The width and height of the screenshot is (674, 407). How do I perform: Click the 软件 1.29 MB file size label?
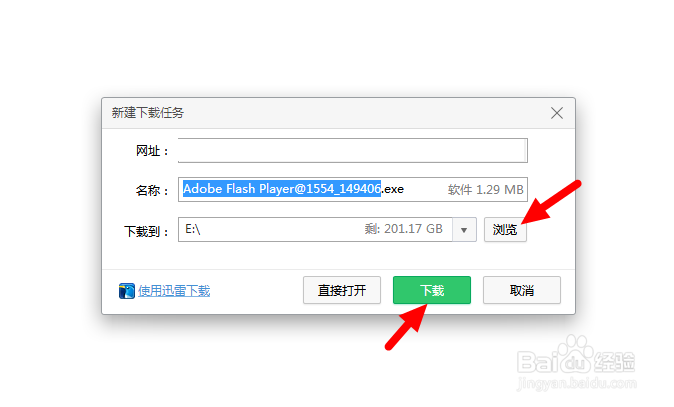click(x=485, y=190)
